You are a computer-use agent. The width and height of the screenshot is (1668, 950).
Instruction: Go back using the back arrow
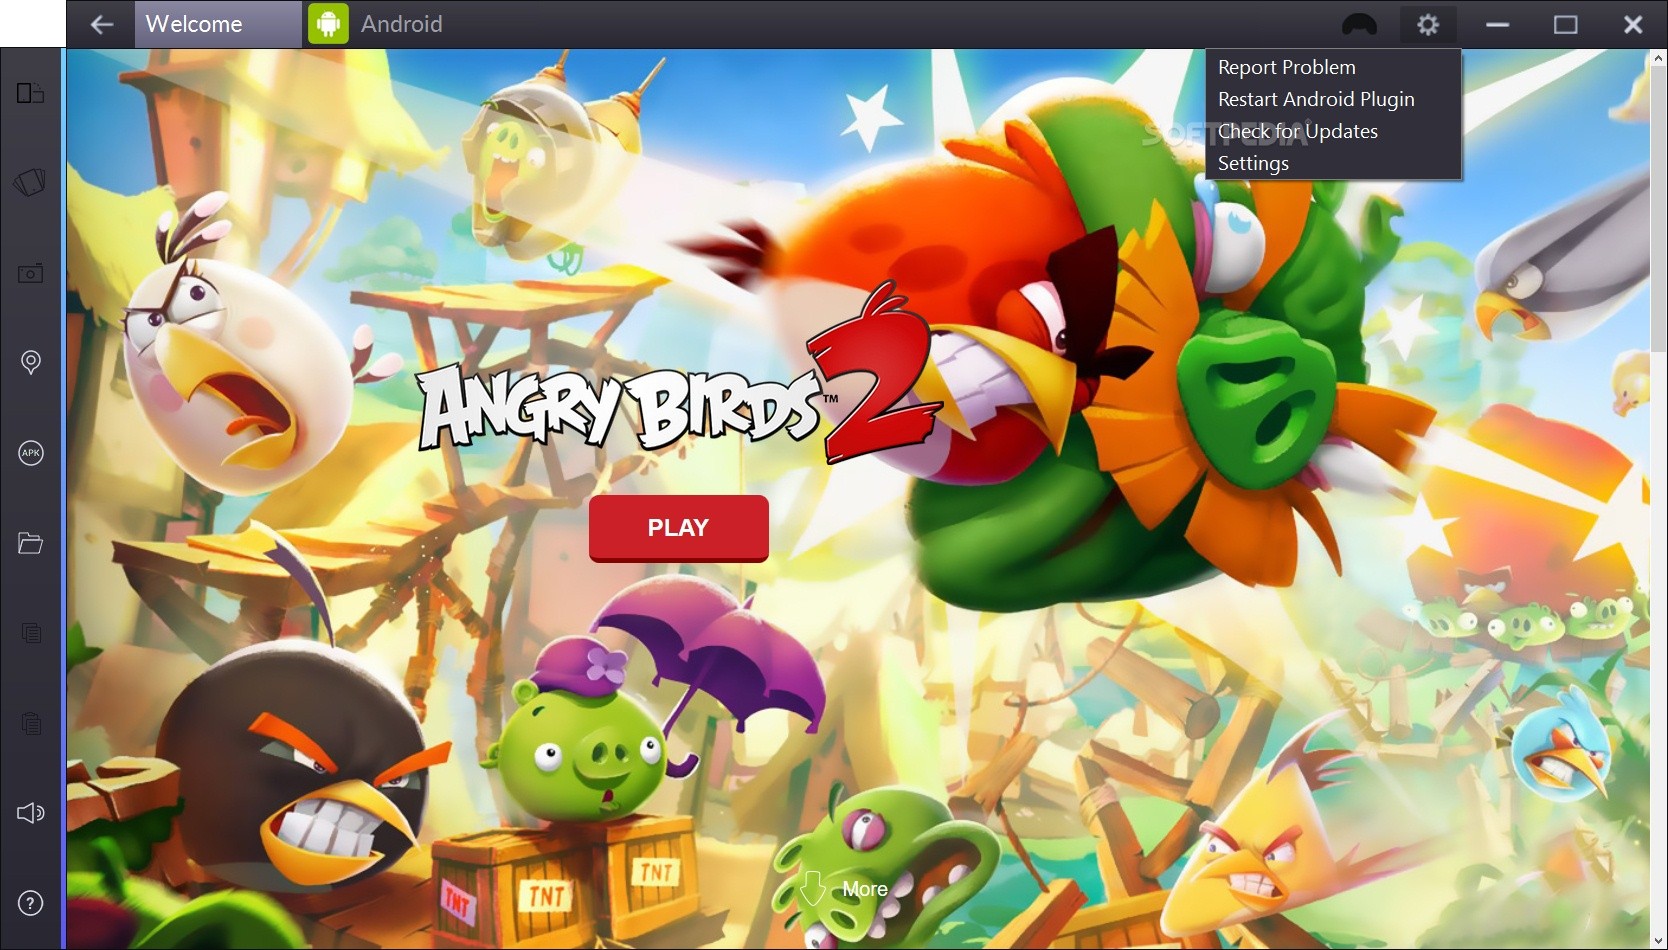[x=101, y=24]
